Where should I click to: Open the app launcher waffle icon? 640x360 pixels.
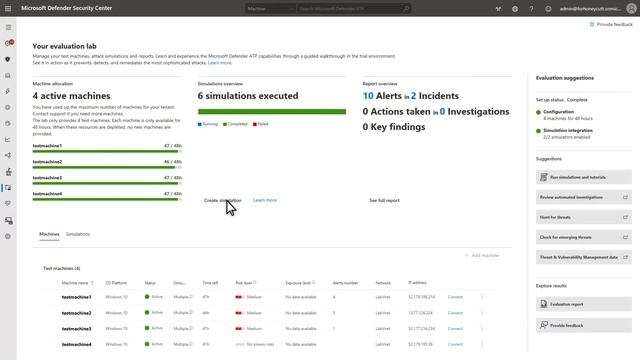(x=8, y=8)
